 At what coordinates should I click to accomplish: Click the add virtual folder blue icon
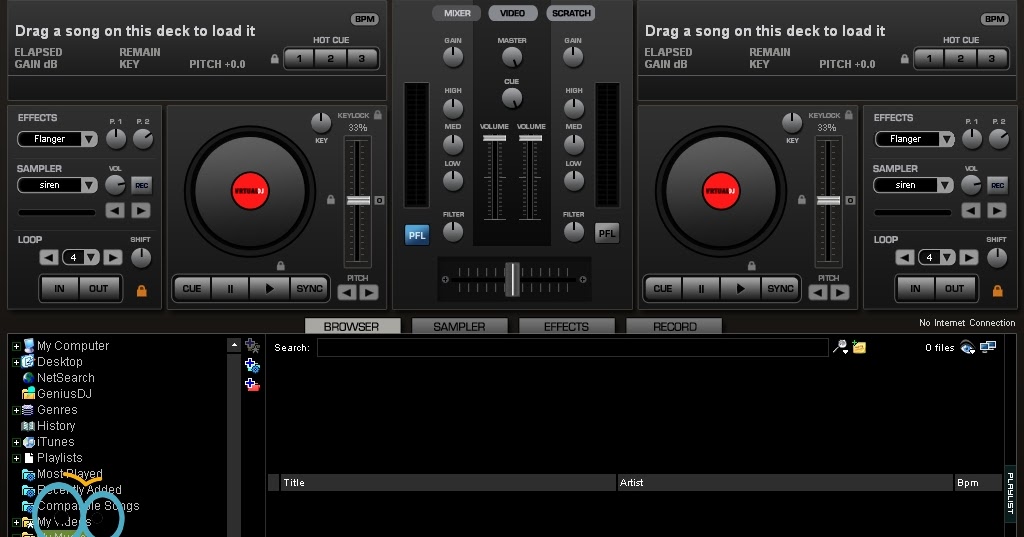[x=252, y=365]
